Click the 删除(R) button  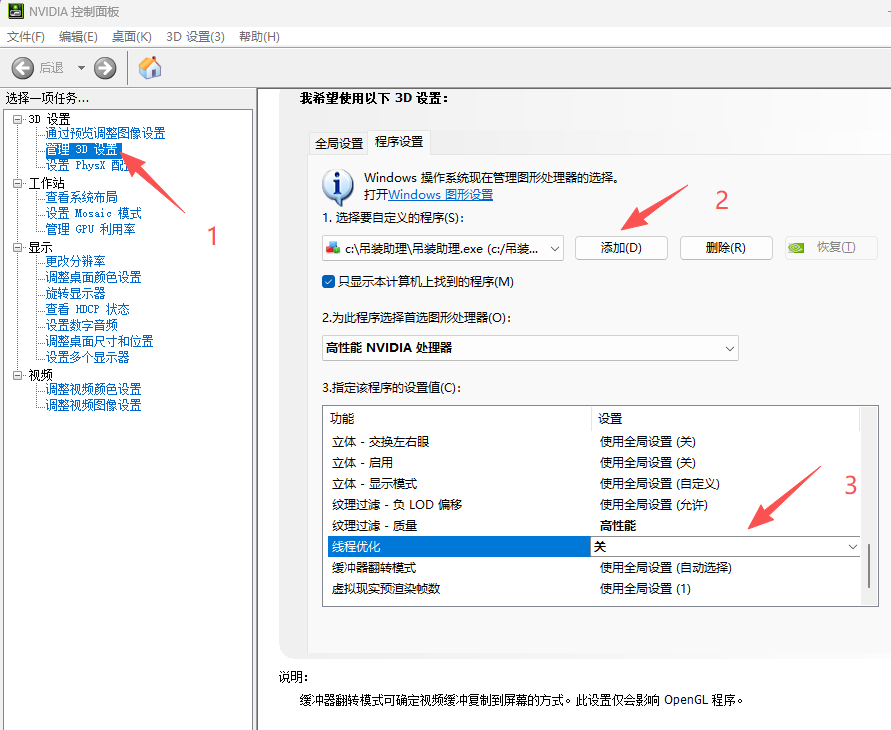tap(726, 248)
